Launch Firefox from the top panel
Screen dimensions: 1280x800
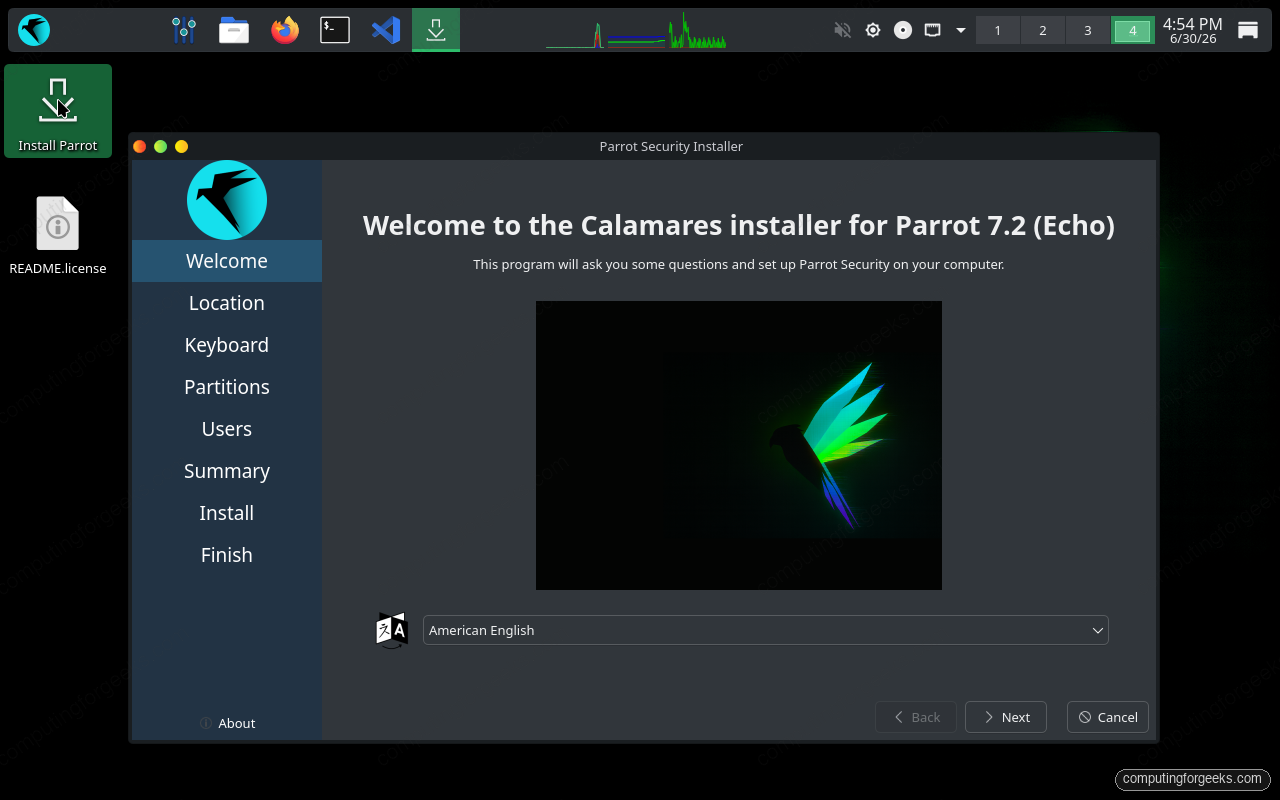(x=285, y=30)
